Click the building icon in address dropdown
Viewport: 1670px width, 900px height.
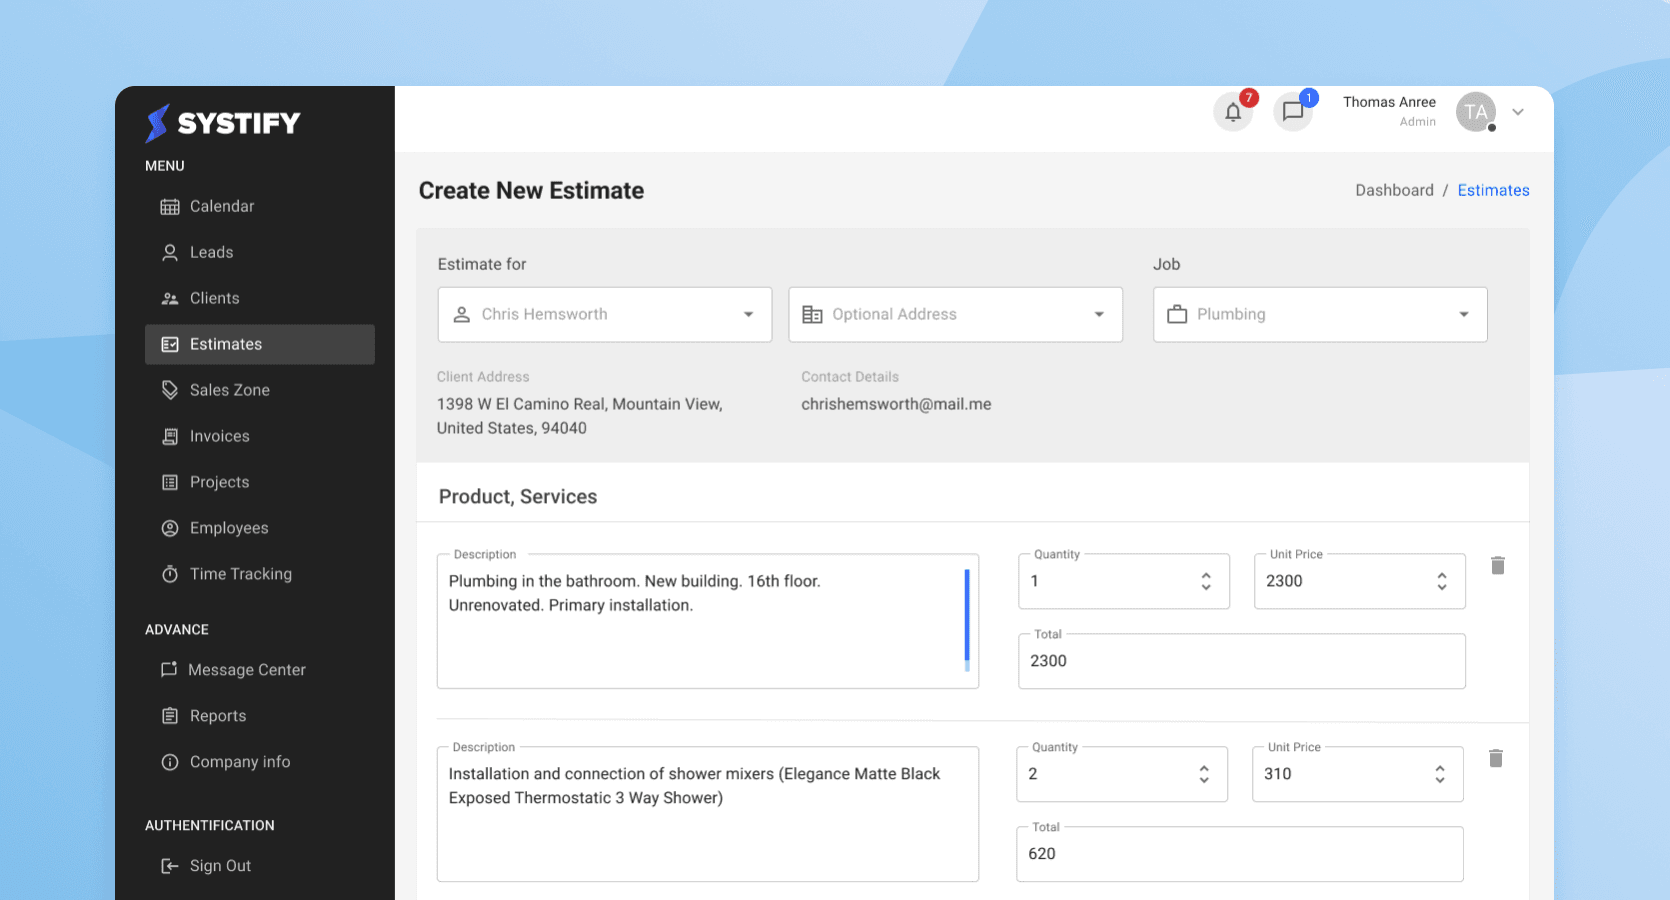[x=813, y=315]
